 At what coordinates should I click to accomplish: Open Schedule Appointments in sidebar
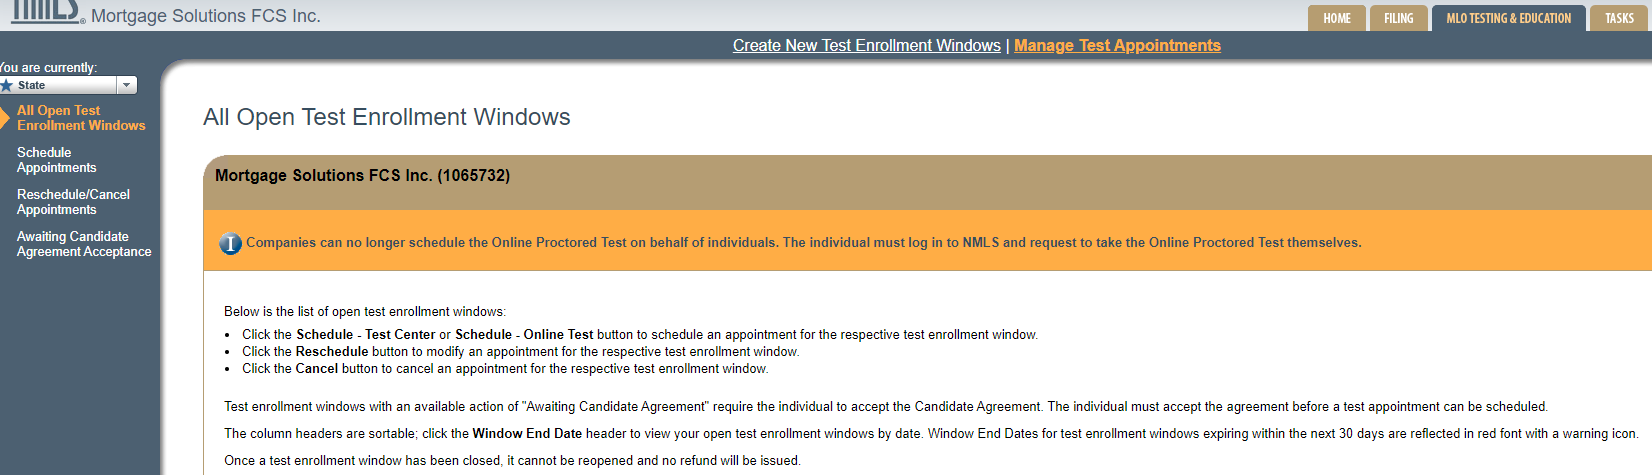click(57, 160)
